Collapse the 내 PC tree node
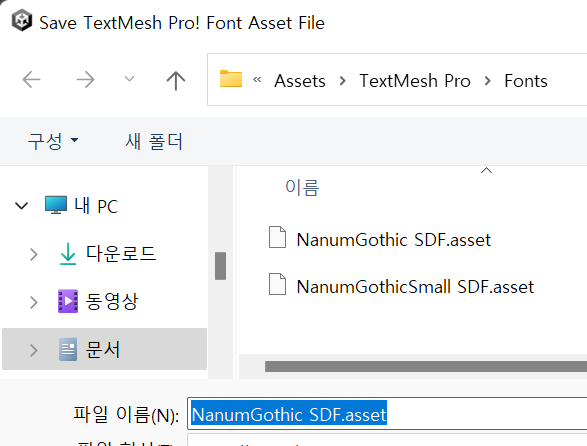587x446 pixels. [x=21, y=206]
